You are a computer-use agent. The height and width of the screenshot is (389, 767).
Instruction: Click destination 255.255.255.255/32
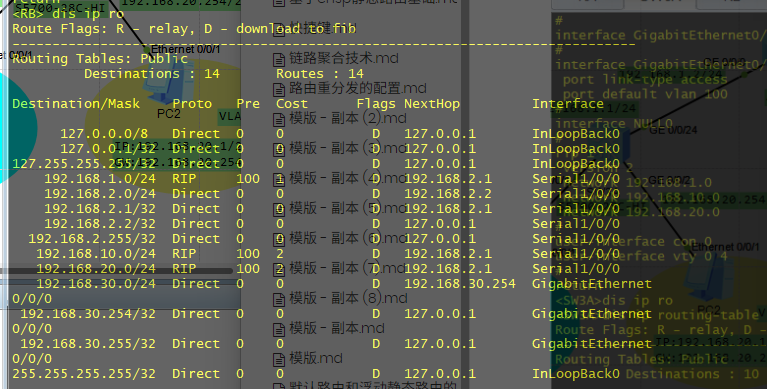[84, 373]
